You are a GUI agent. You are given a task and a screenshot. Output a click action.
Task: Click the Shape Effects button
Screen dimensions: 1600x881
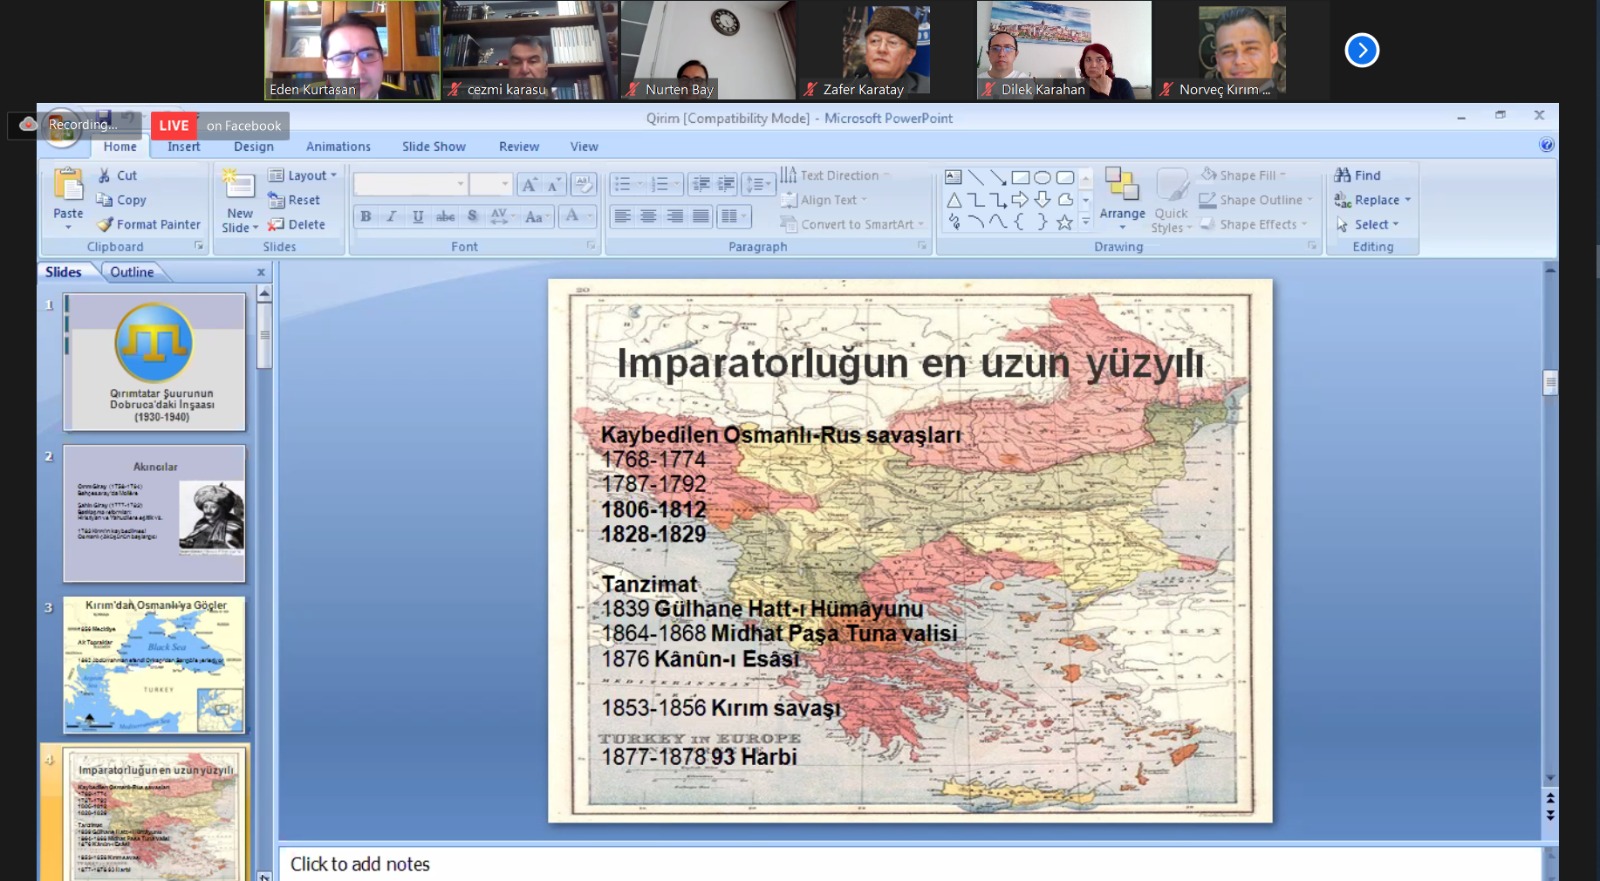pos(1253,225)
